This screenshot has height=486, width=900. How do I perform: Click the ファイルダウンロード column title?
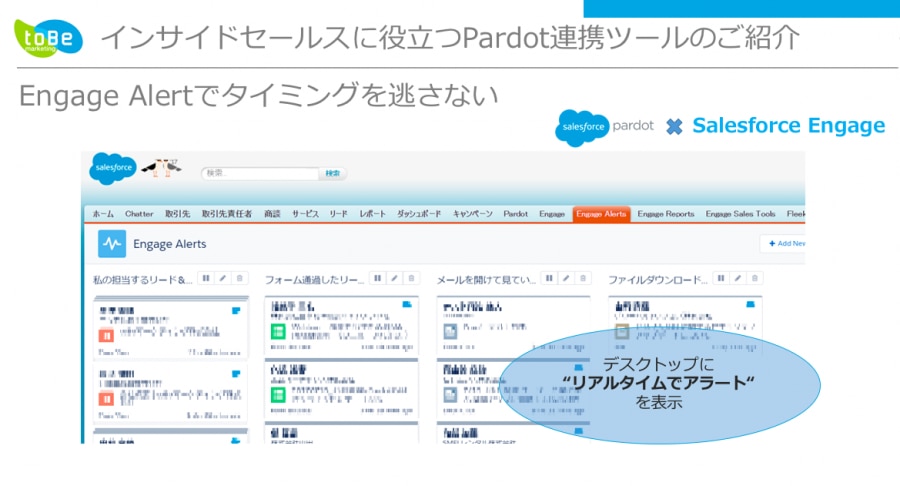[x=657, y=280]
